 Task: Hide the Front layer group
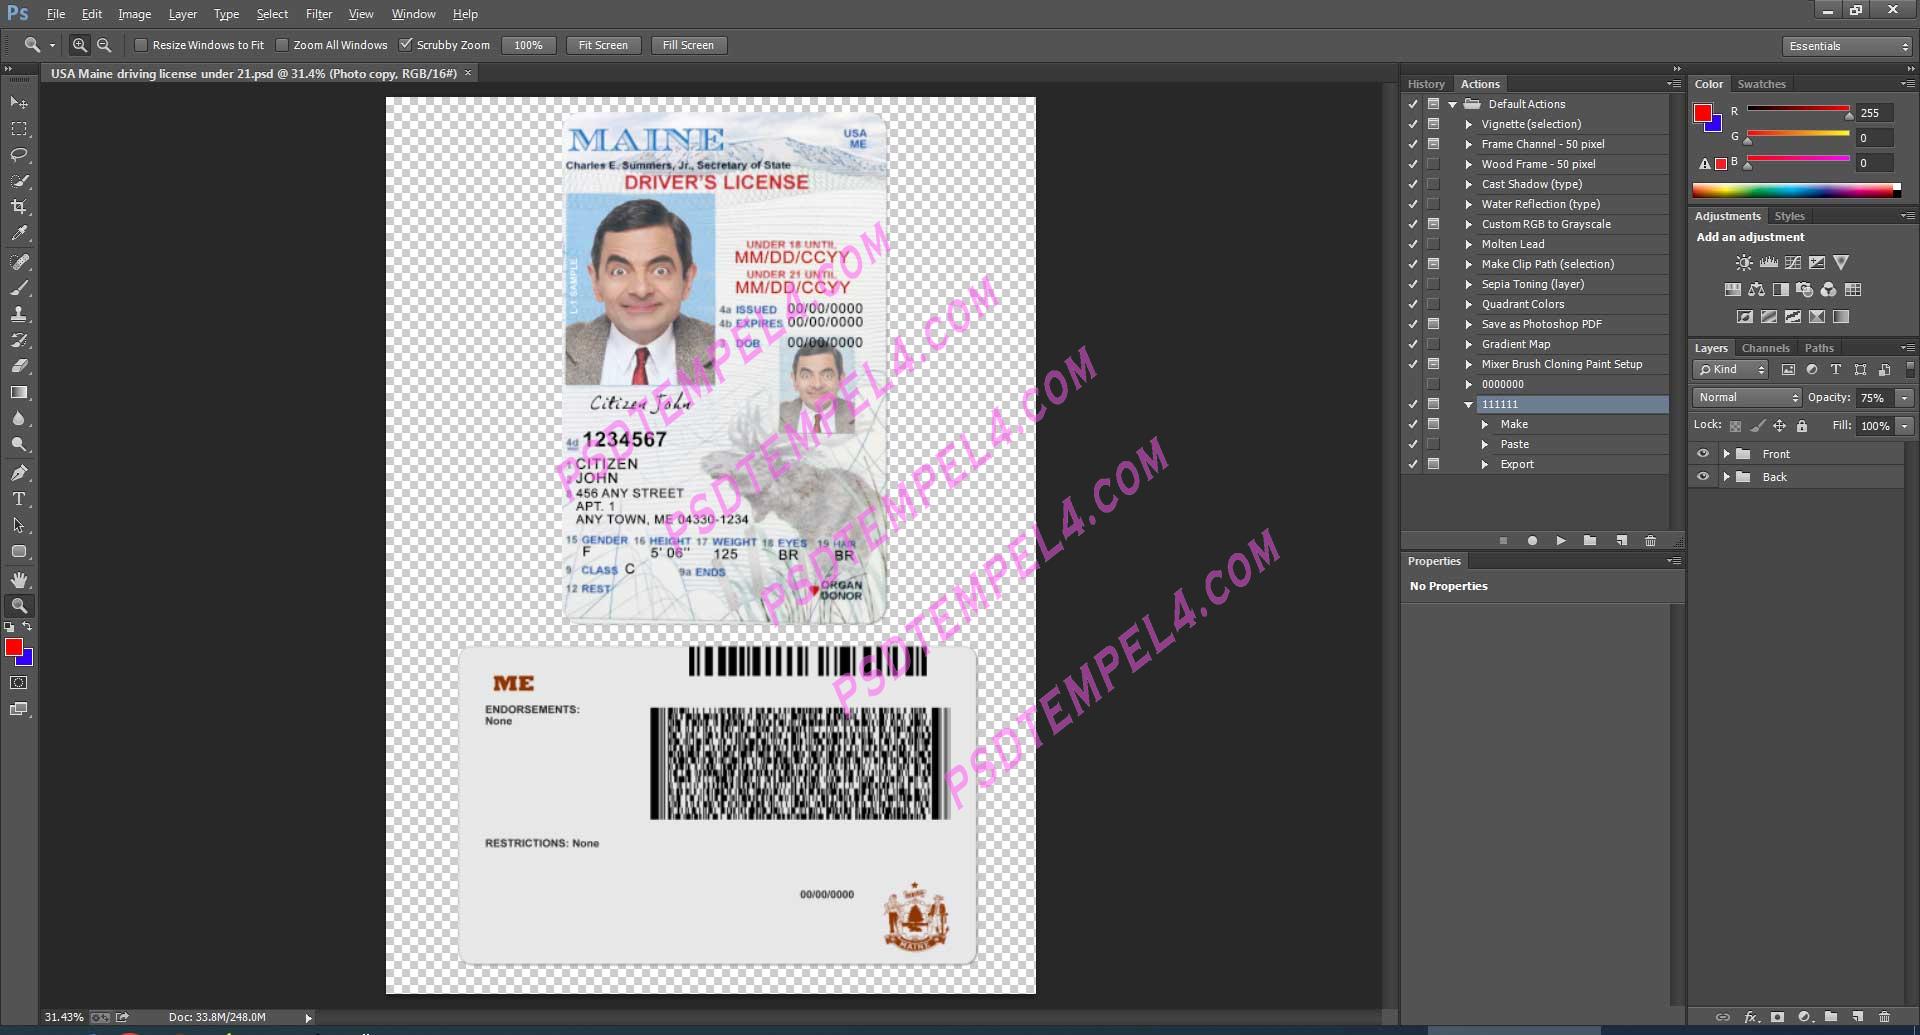(x=1703, y=453)
